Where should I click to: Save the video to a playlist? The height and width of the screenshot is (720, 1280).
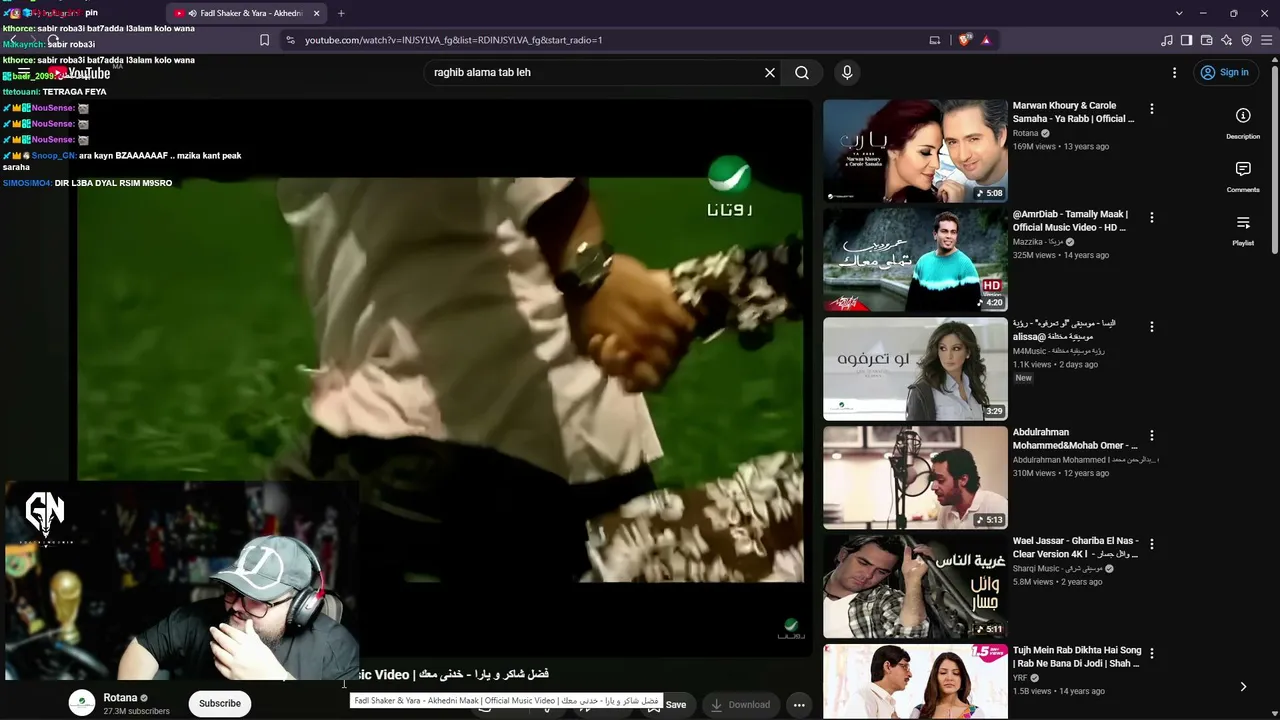(667, 704)
